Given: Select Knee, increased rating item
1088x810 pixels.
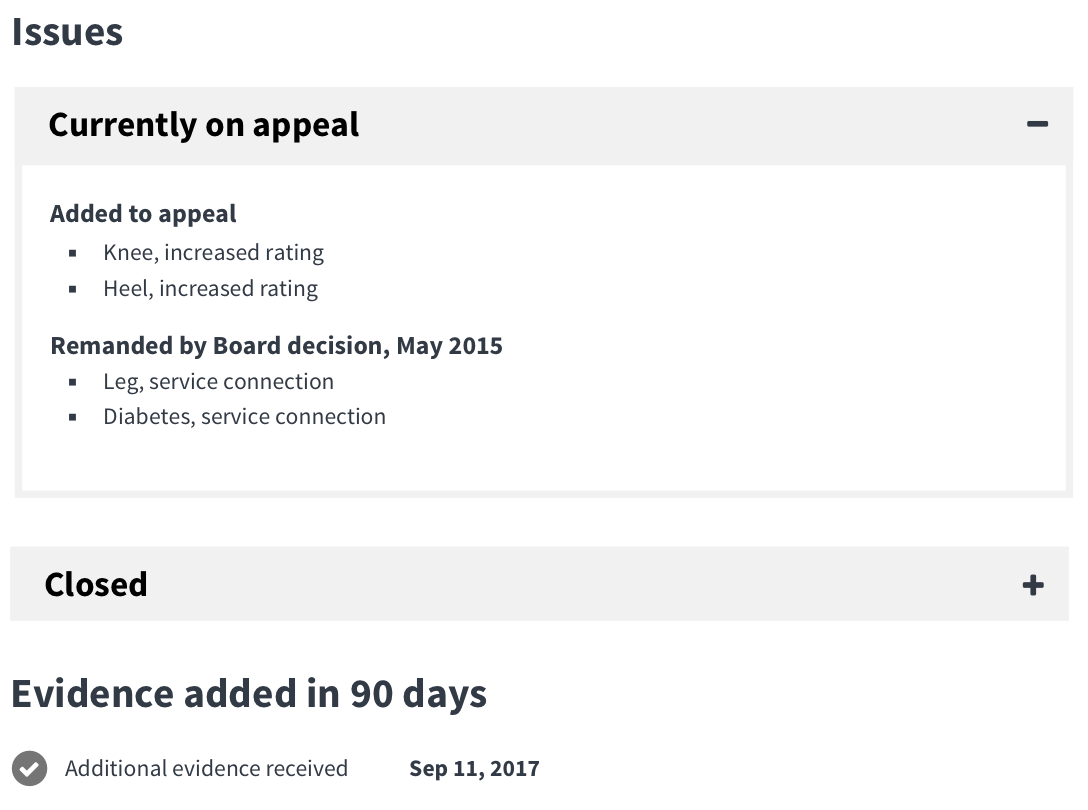Looking at the screenshot, I should [213, 253].
